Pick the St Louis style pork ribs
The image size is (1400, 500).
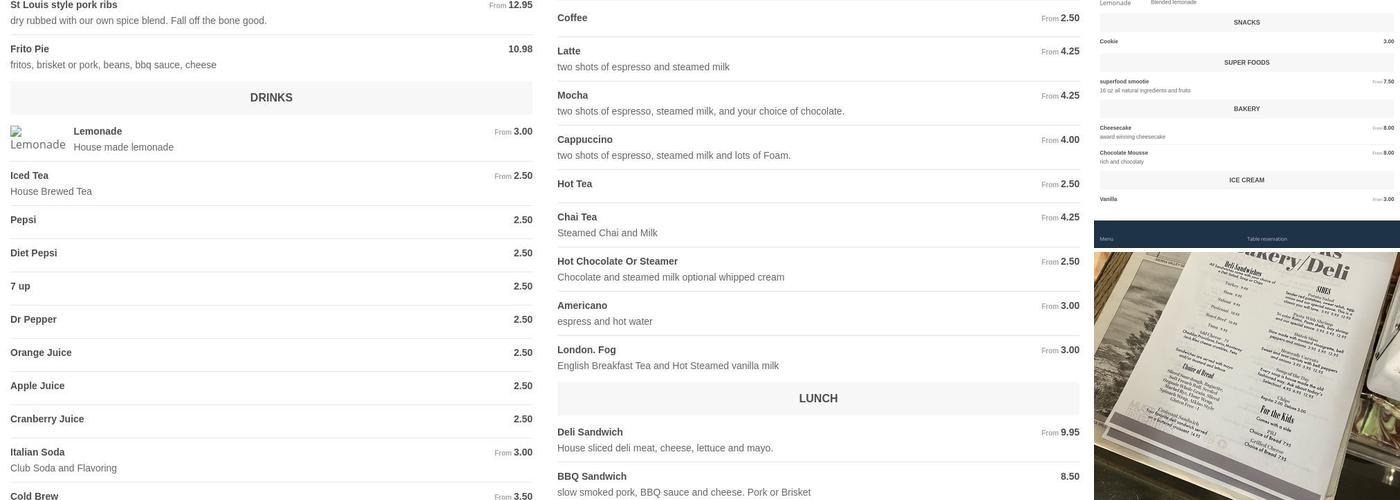pos(271,13)
